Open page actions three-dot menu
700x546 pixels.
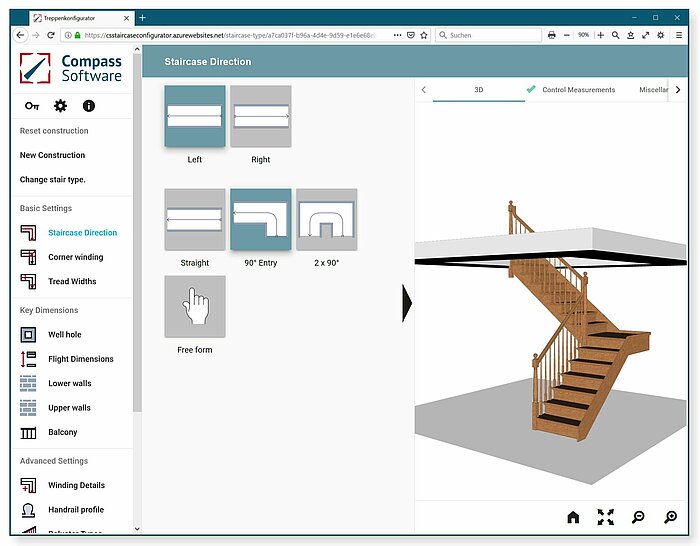coord(397,35)
